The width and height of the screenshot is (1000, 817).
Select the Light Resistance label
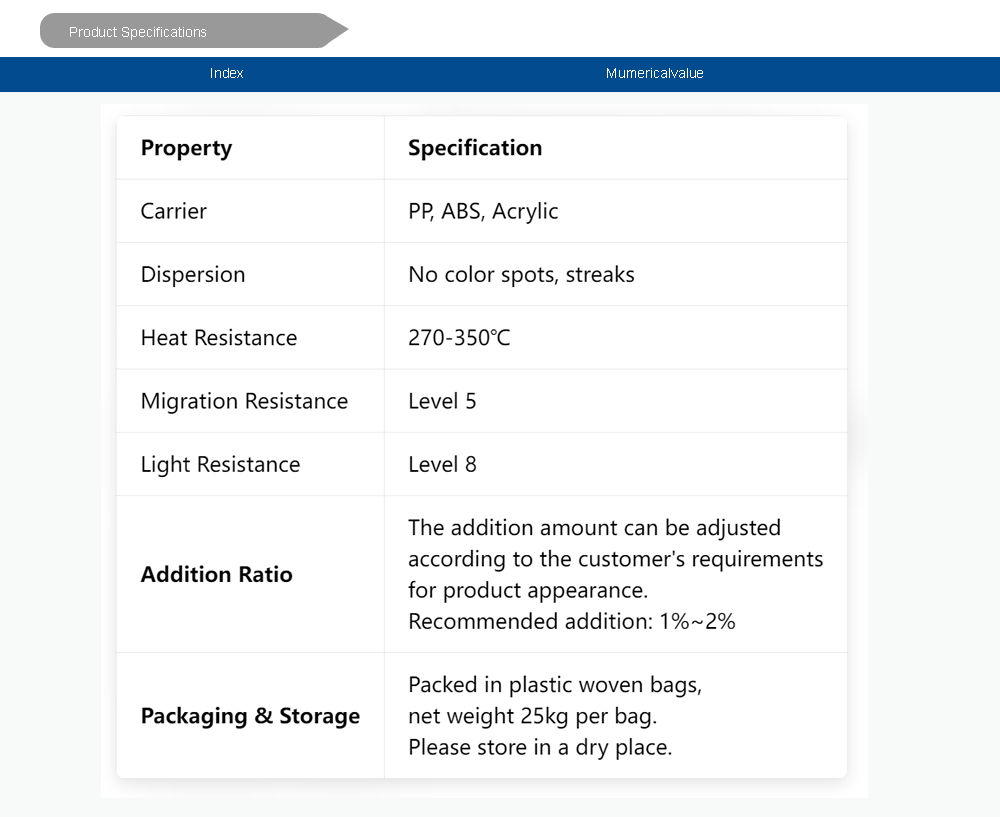[x=220, y=464]
